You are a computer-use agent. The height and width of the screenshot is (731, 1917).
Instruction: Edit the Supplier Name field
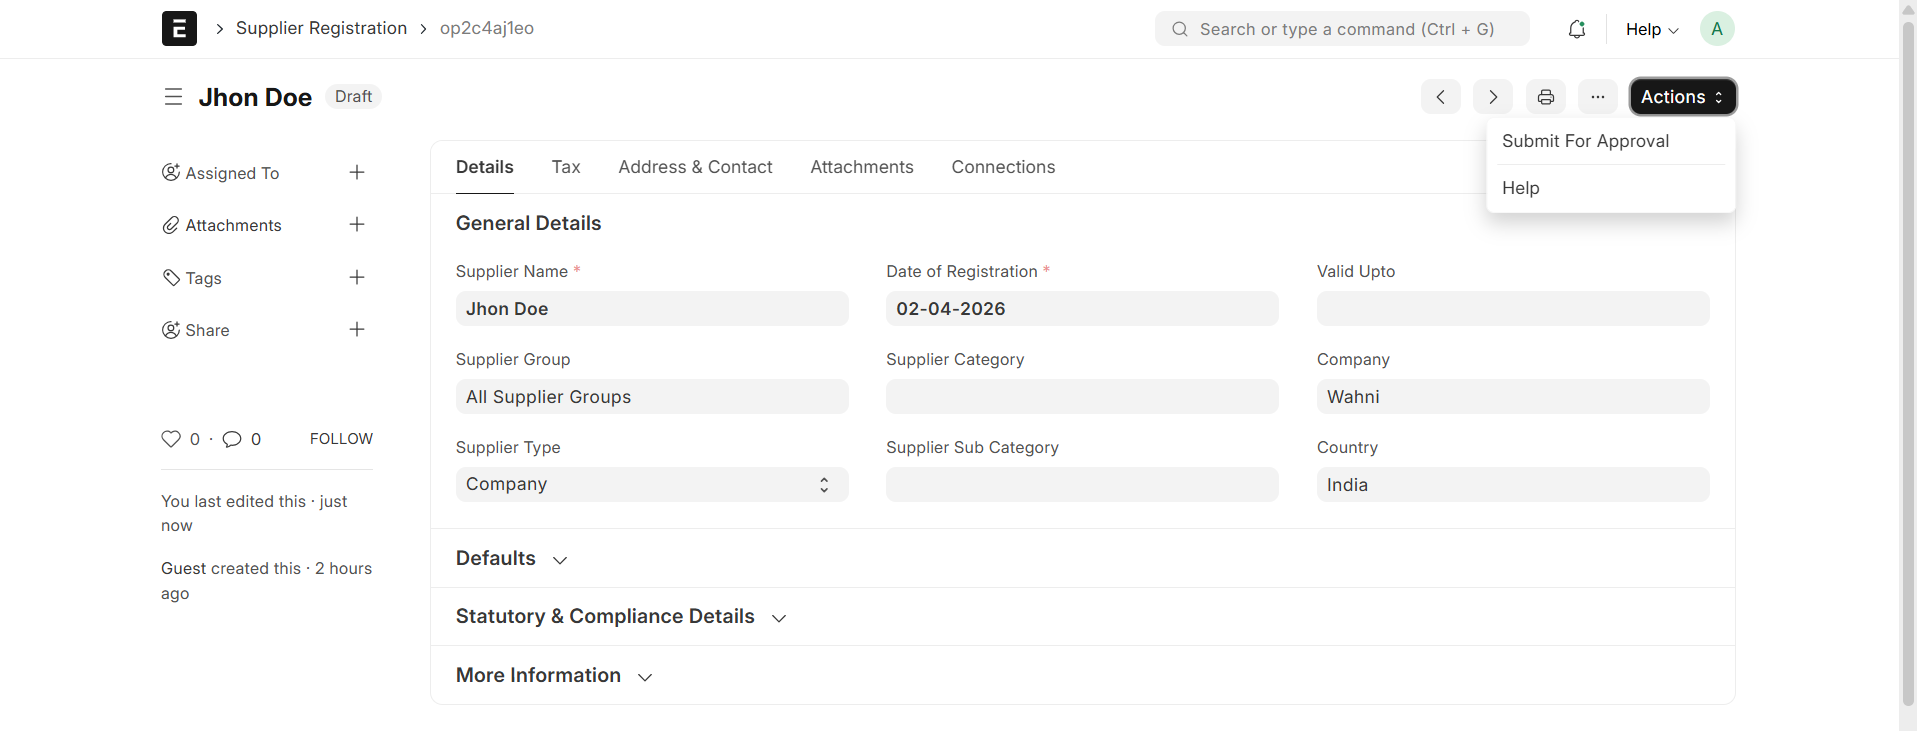tap(652, 309)
